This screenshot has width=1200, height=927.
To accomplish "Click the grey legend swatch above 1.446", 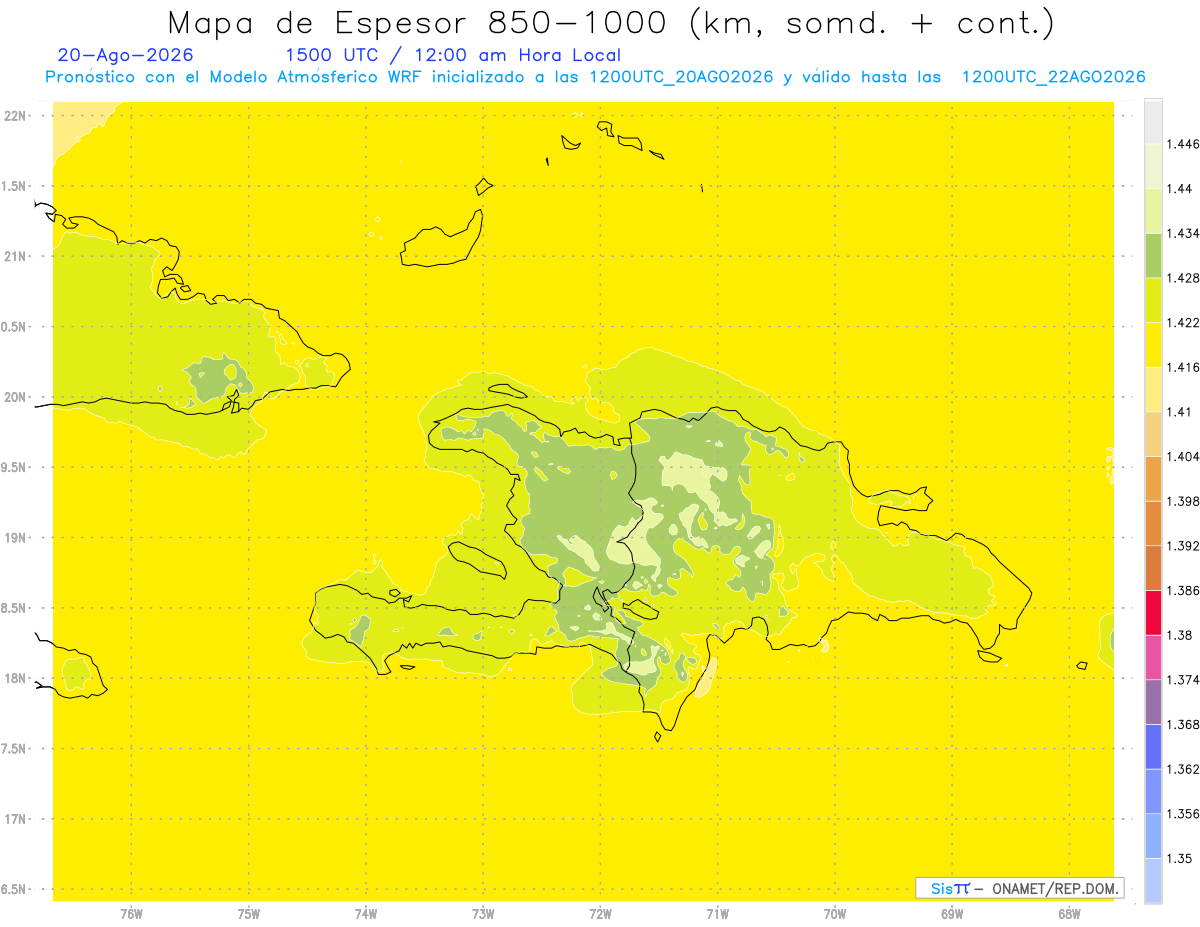I will click(x=1153, y=121).
